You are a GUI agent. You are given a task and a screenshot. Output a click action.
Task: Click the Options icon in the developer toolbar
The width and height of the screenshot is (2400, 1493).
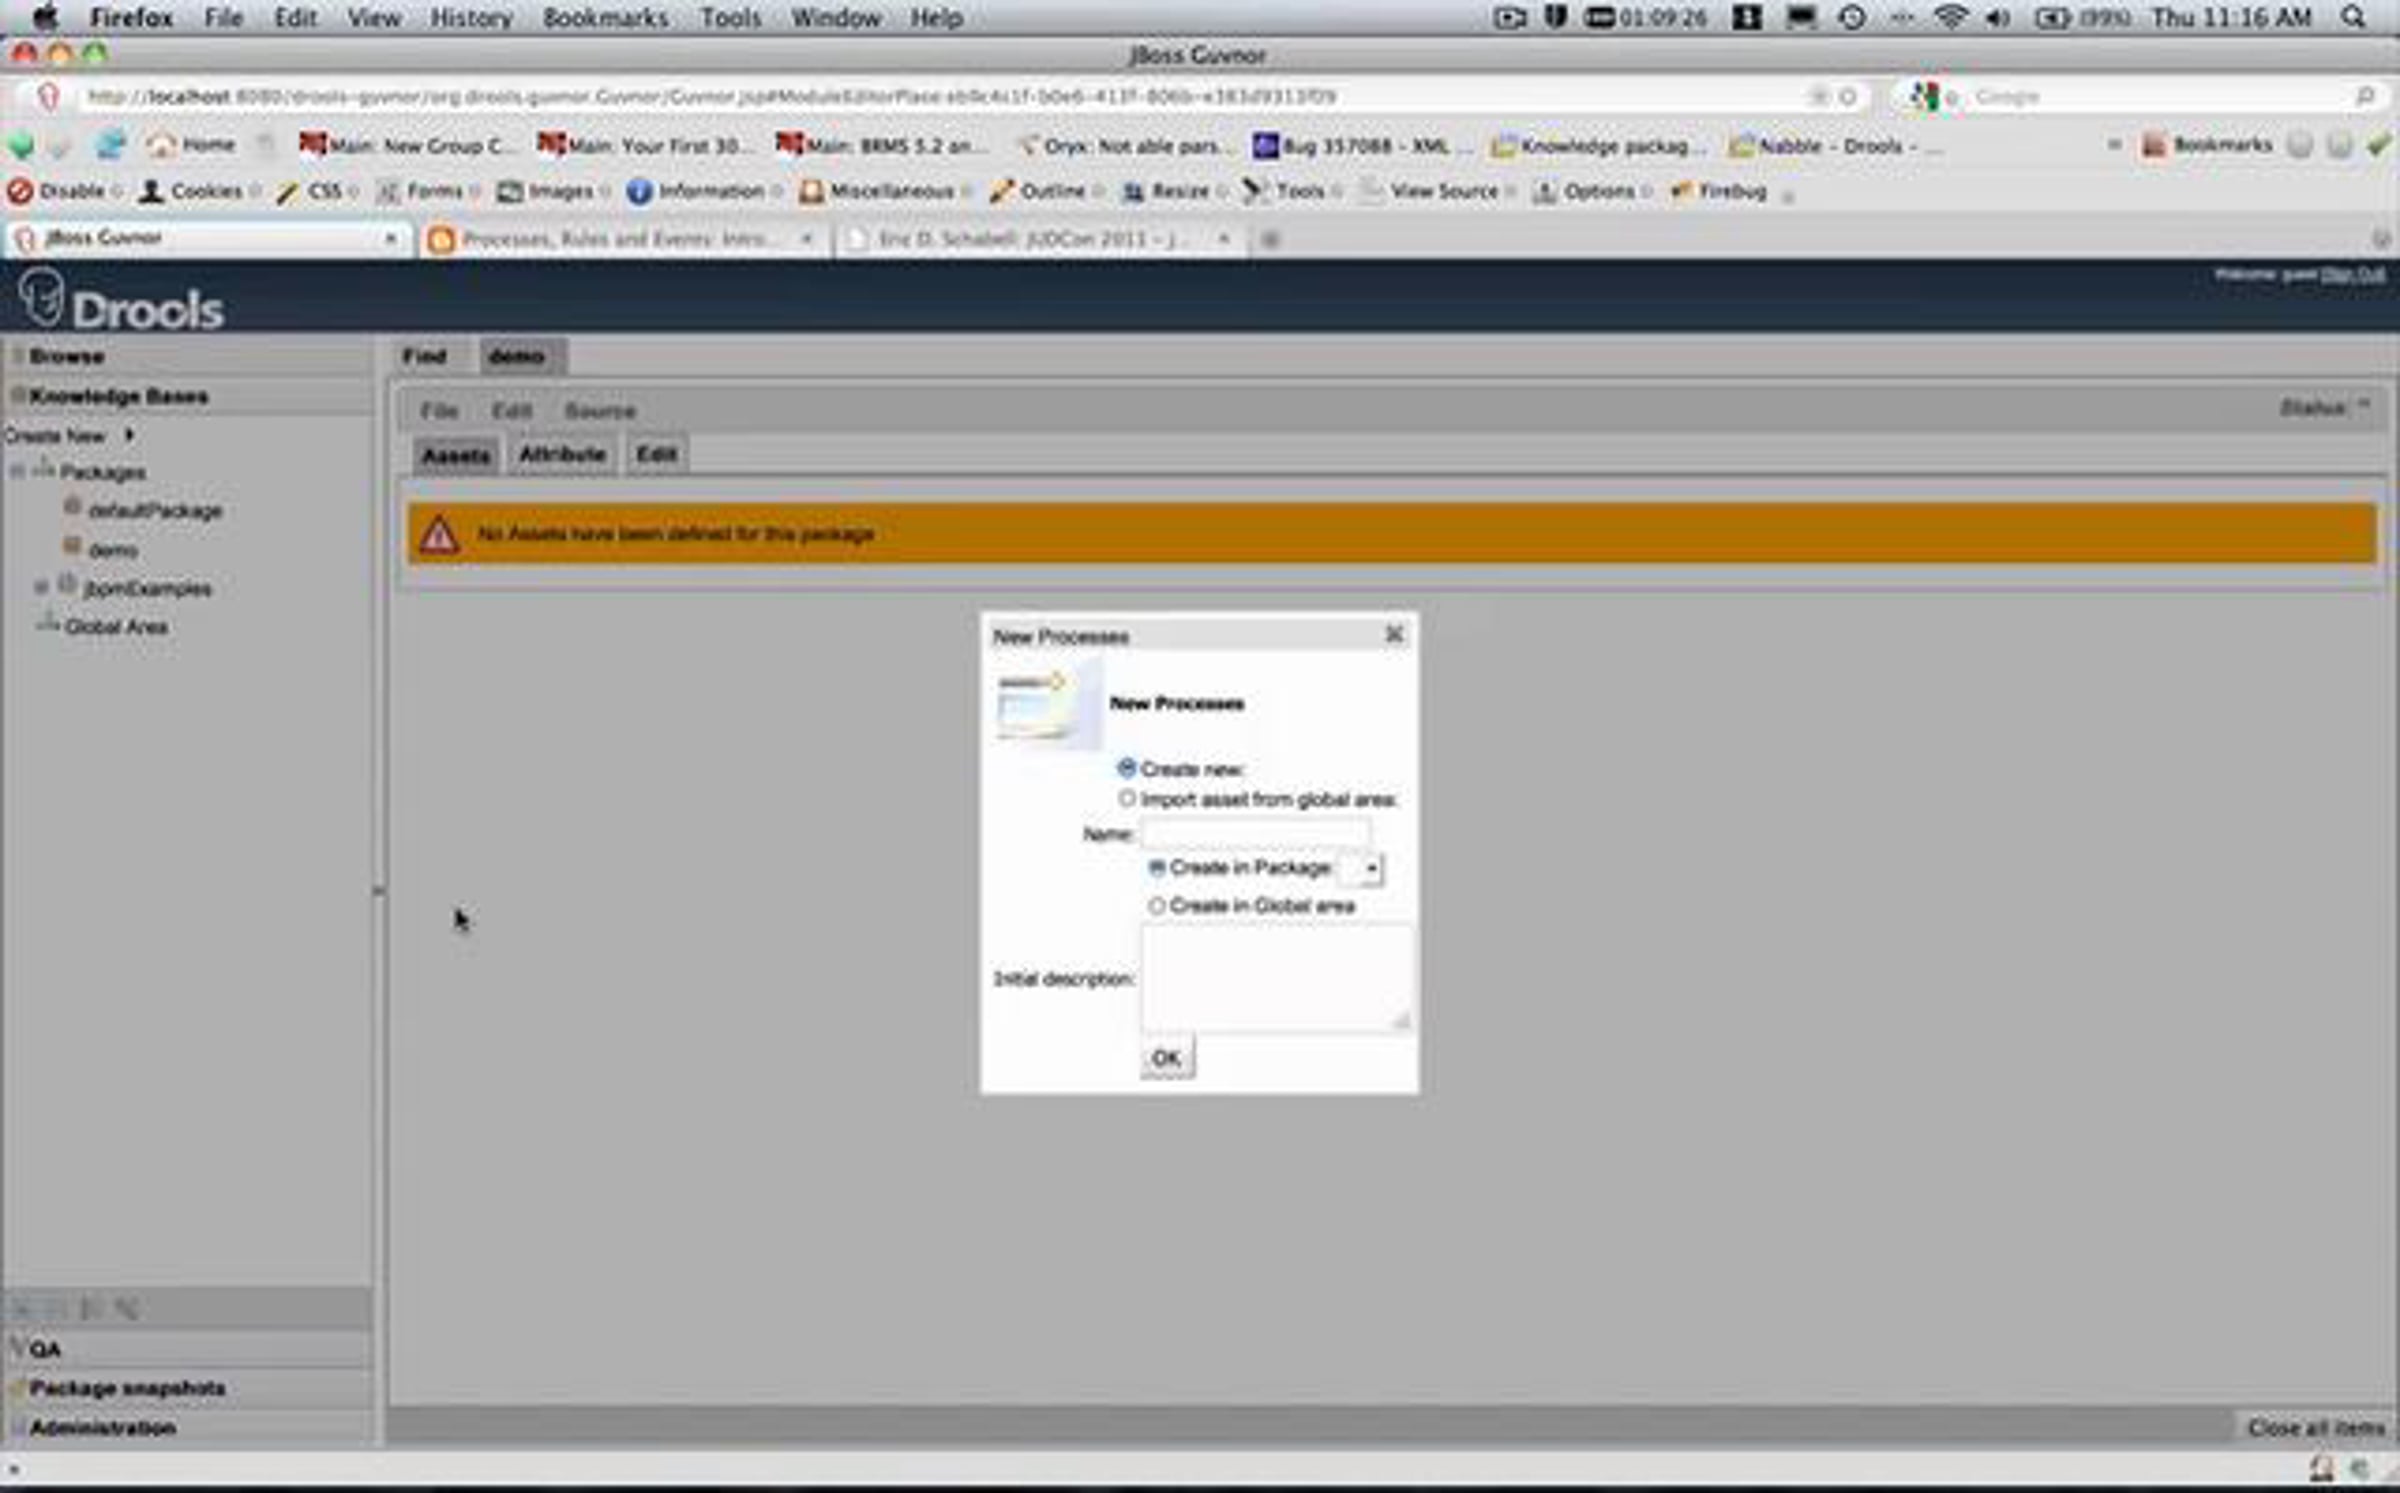click(x=1545, y=192)
